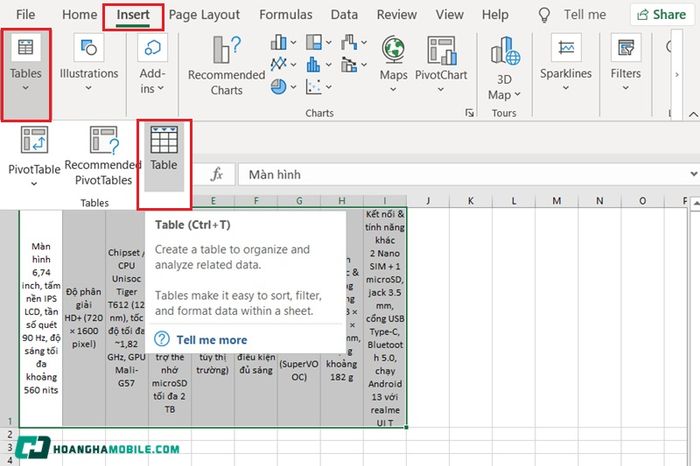Screen dimensions: 700x466
Task: Open the Filters group
Action: [x=625, y=62]
